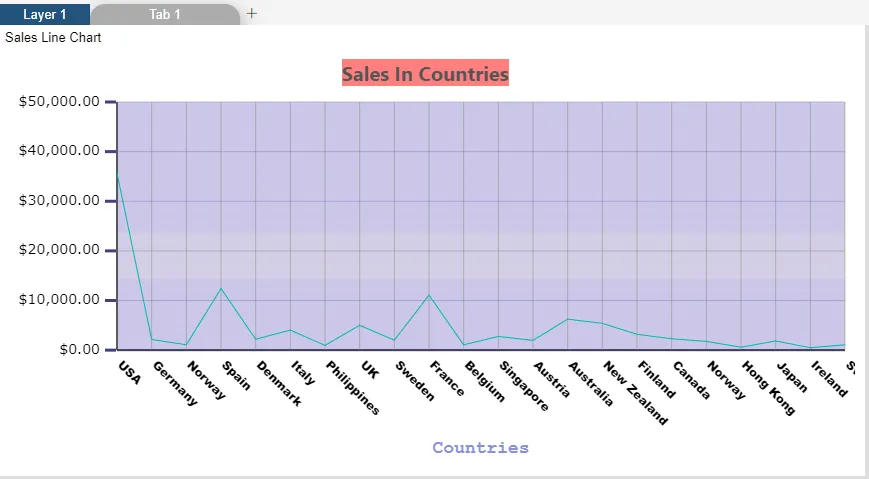Select the $50,000.00 y-axis label
This screenshot has width=869, height=479.
coord(60,102)
